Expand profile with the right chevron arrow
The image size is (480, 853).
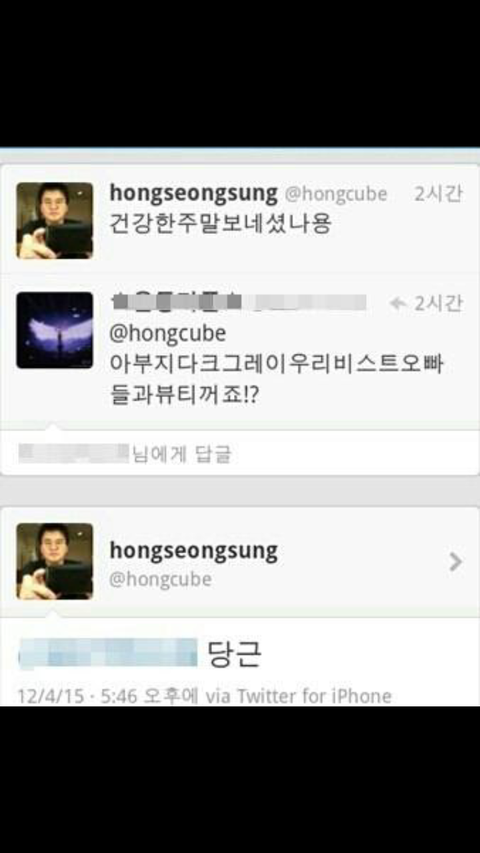pos(456,562)
